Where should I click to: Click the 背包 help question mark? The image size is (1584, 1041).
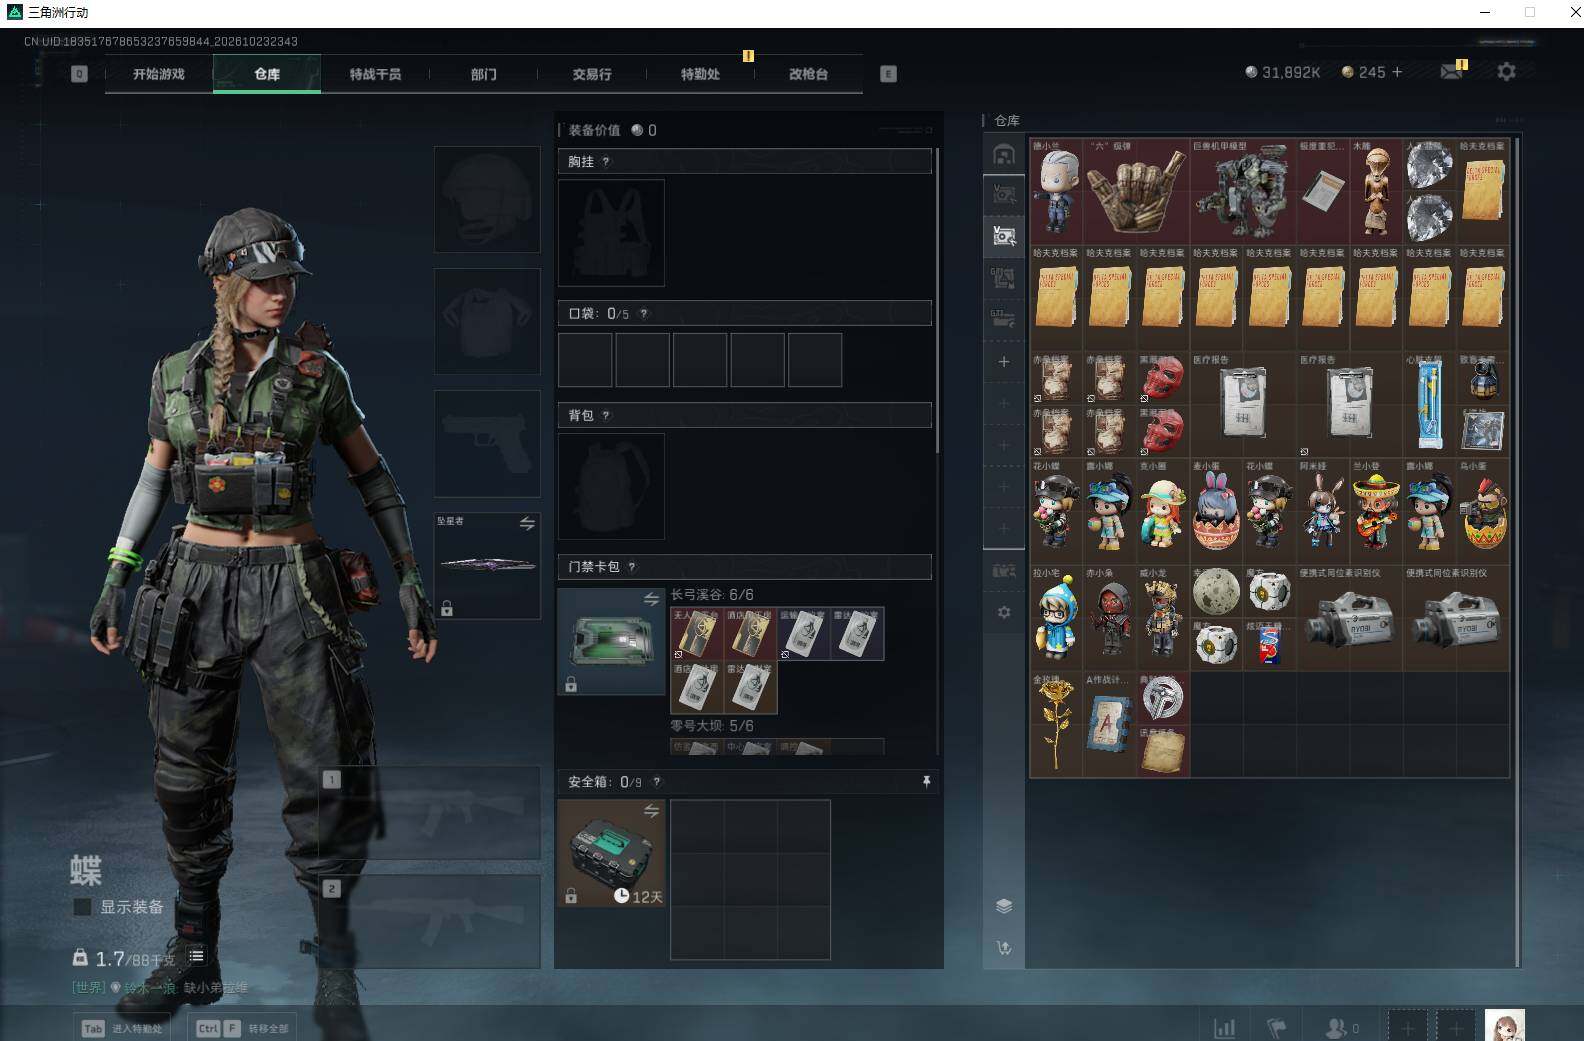click(x=606, y=416)
